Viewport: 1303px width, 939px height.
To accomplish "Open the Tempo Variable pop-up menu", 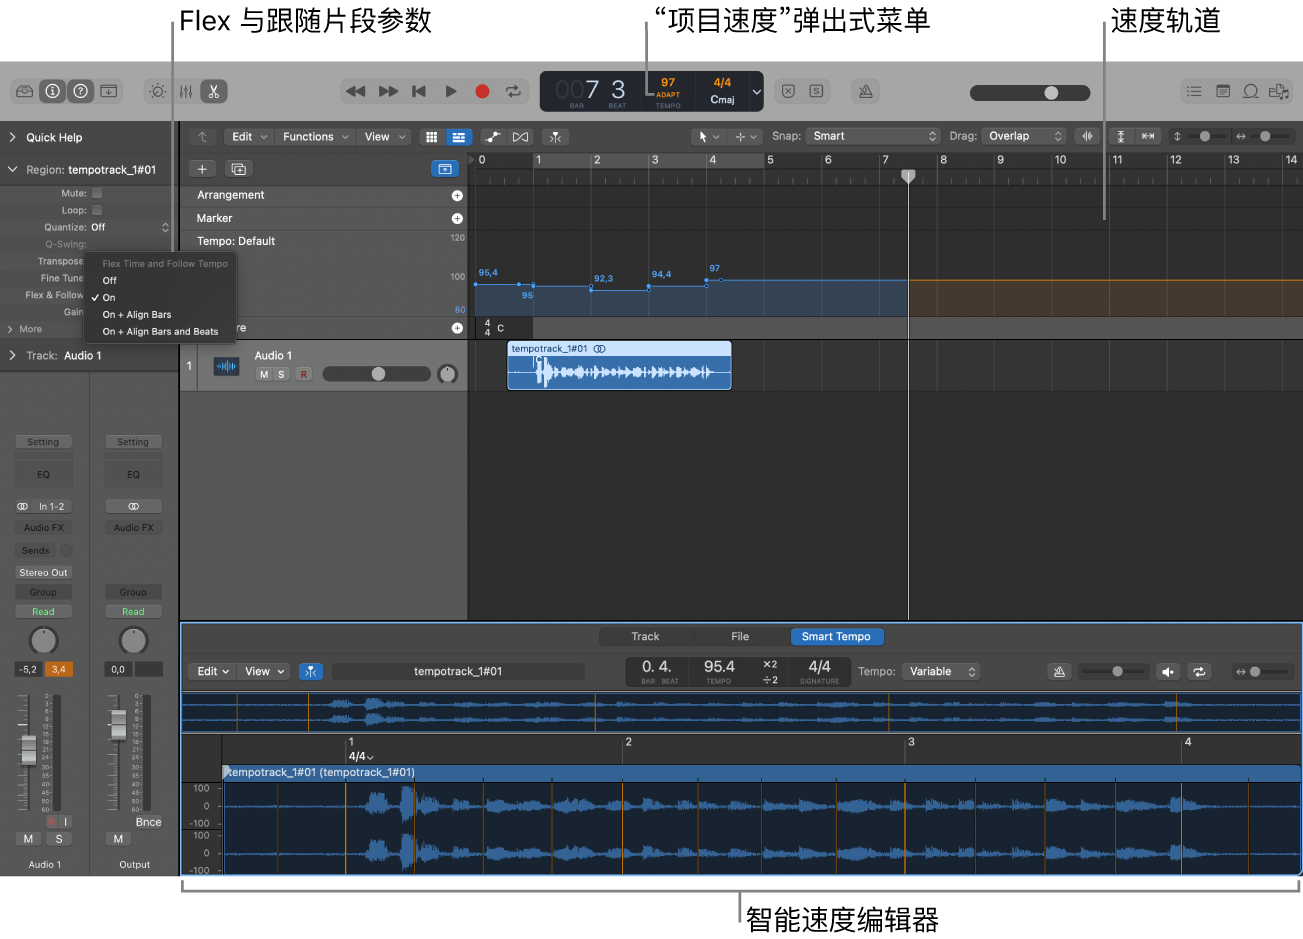I will tap(940, 672).
